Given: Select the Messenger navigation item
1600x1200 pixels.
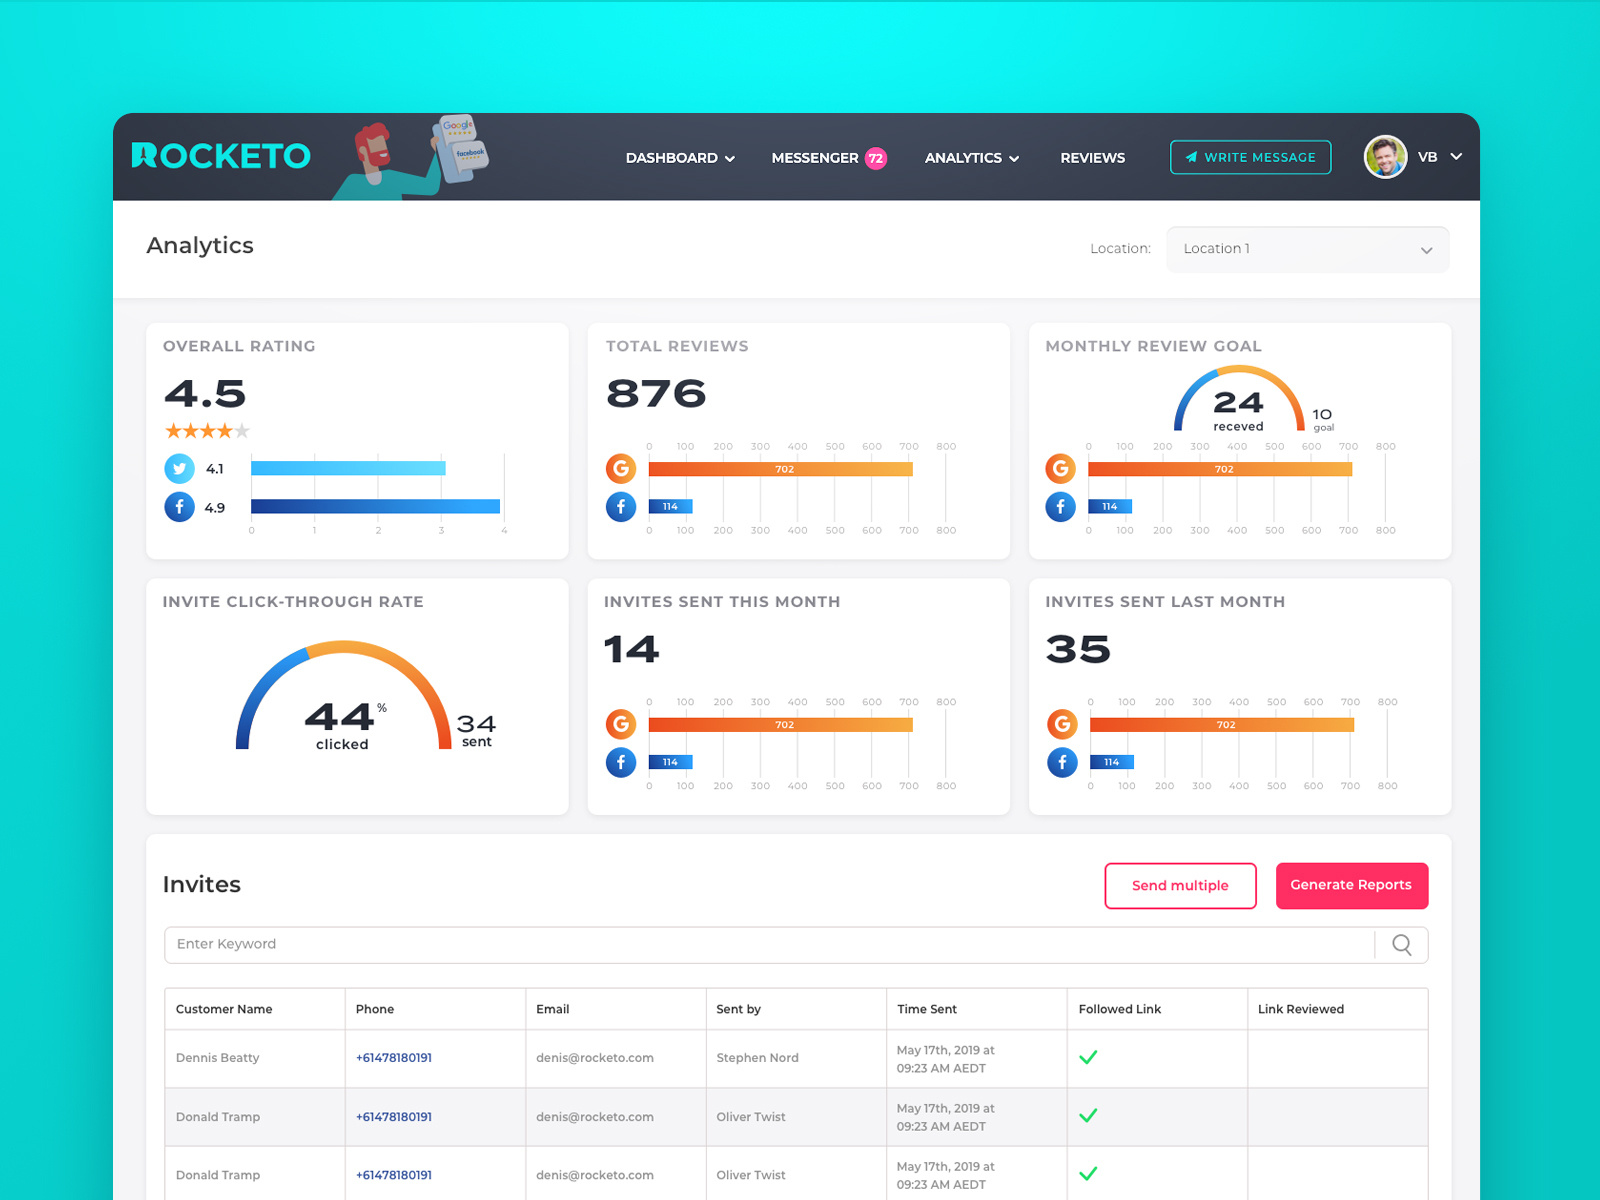Looking at the screenshot, I should click(815, 157).
